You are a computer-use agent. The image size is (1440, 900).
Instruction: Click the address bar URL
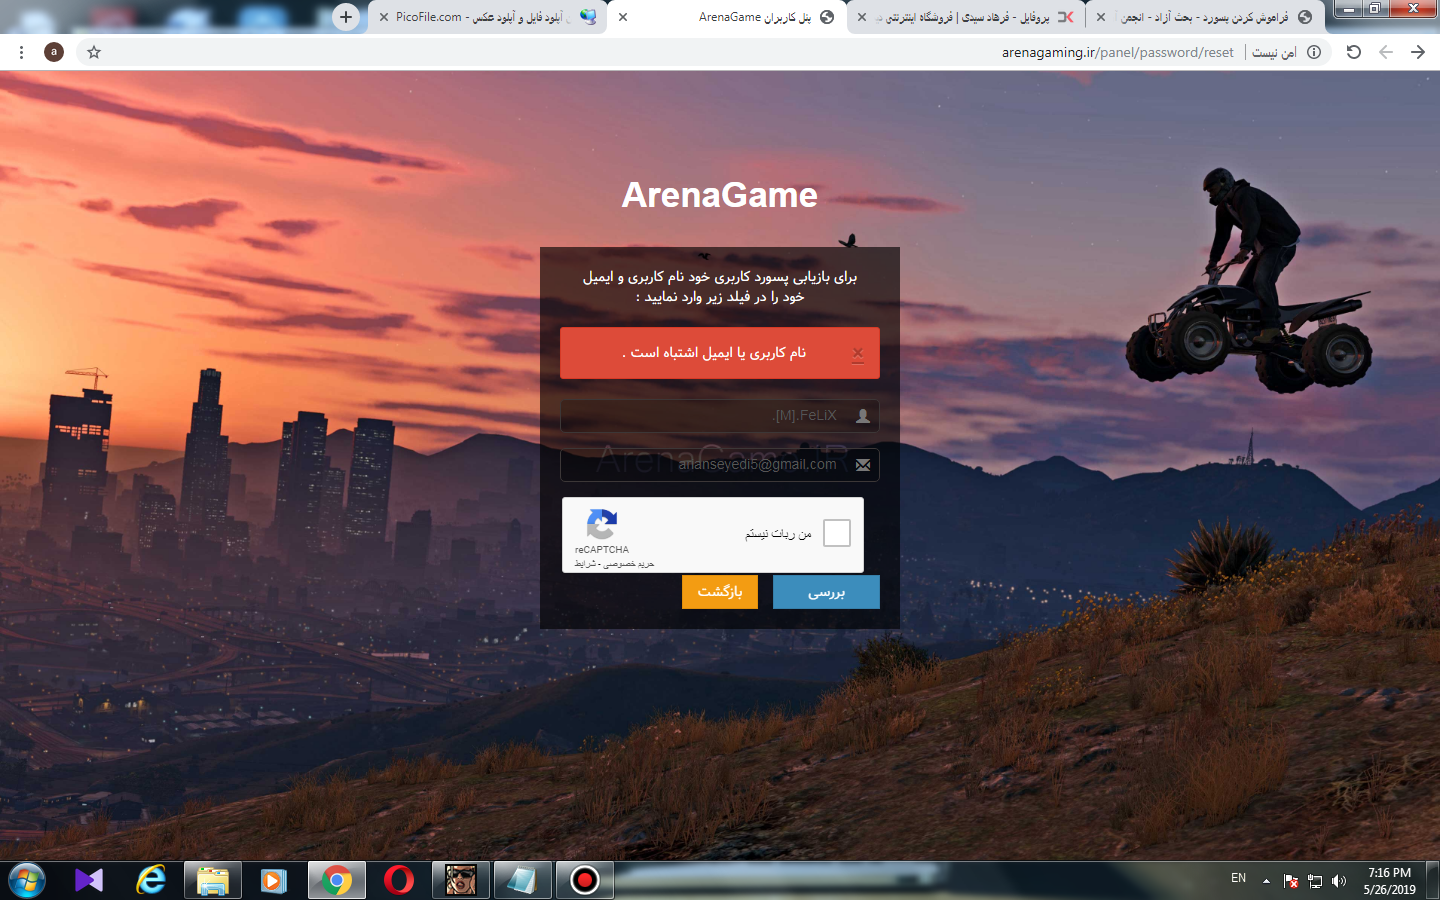(x=1118, y=52)
